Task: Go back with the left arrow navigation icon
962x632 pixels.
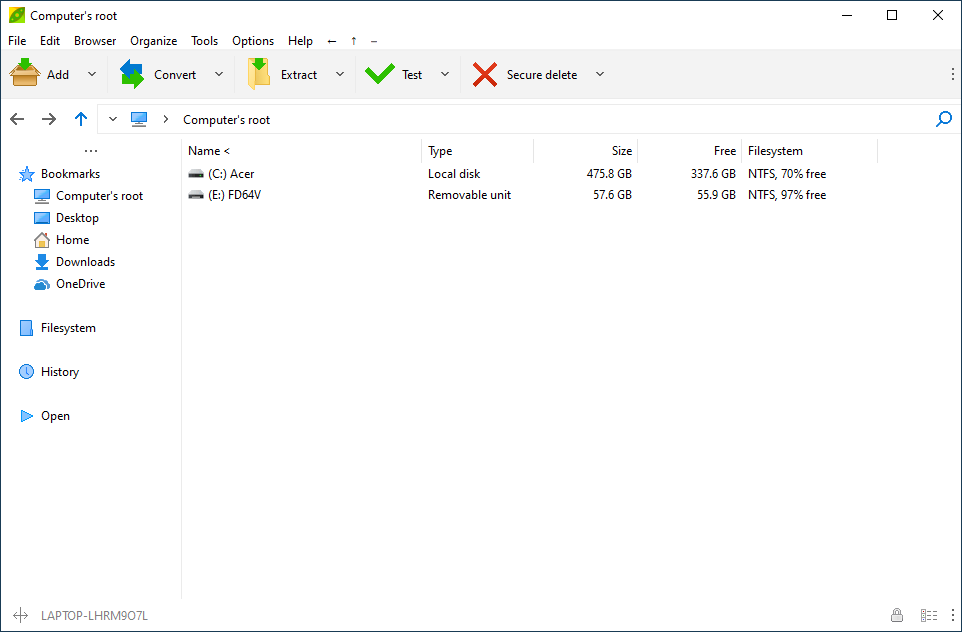Action: click(x=17, y=119)
